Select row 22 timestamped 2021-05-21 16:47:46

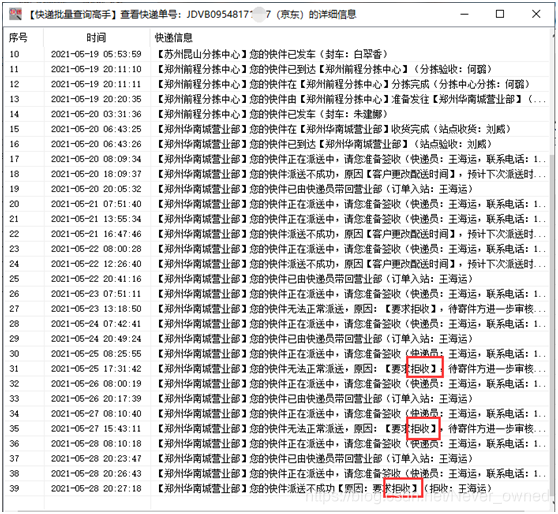coord(276,234)
